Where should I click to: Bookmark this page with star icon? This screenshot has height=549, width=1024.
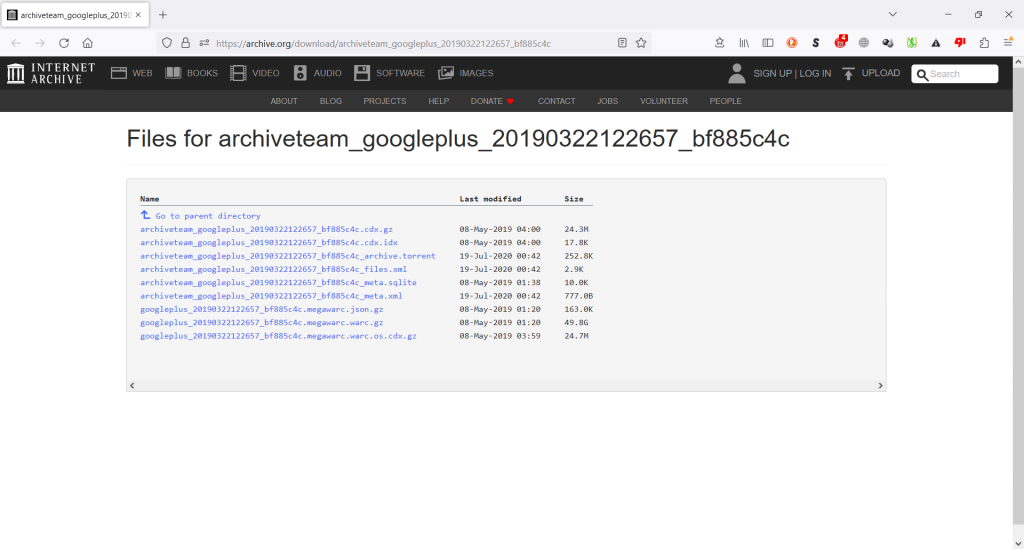(x=641, y=43)
